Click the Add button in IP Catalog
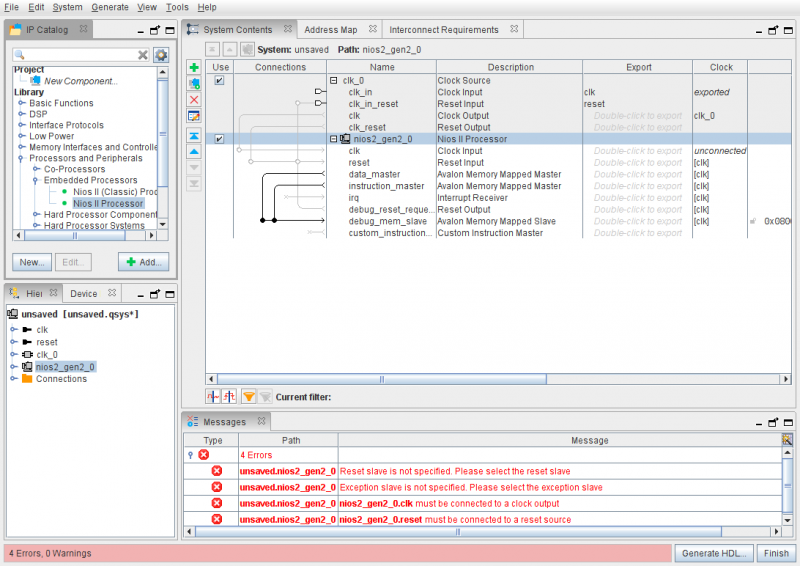 [143, 262]
